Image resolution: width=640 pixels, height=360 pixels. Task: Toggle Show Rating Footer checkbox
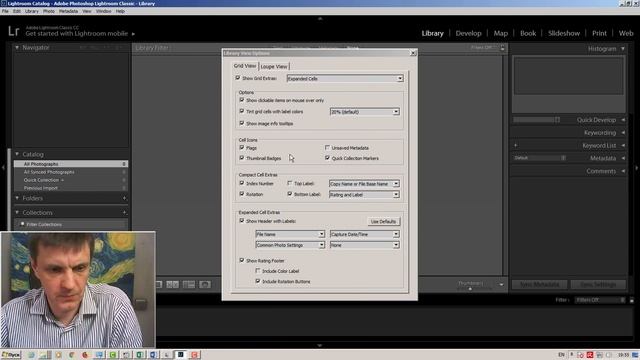242,260
